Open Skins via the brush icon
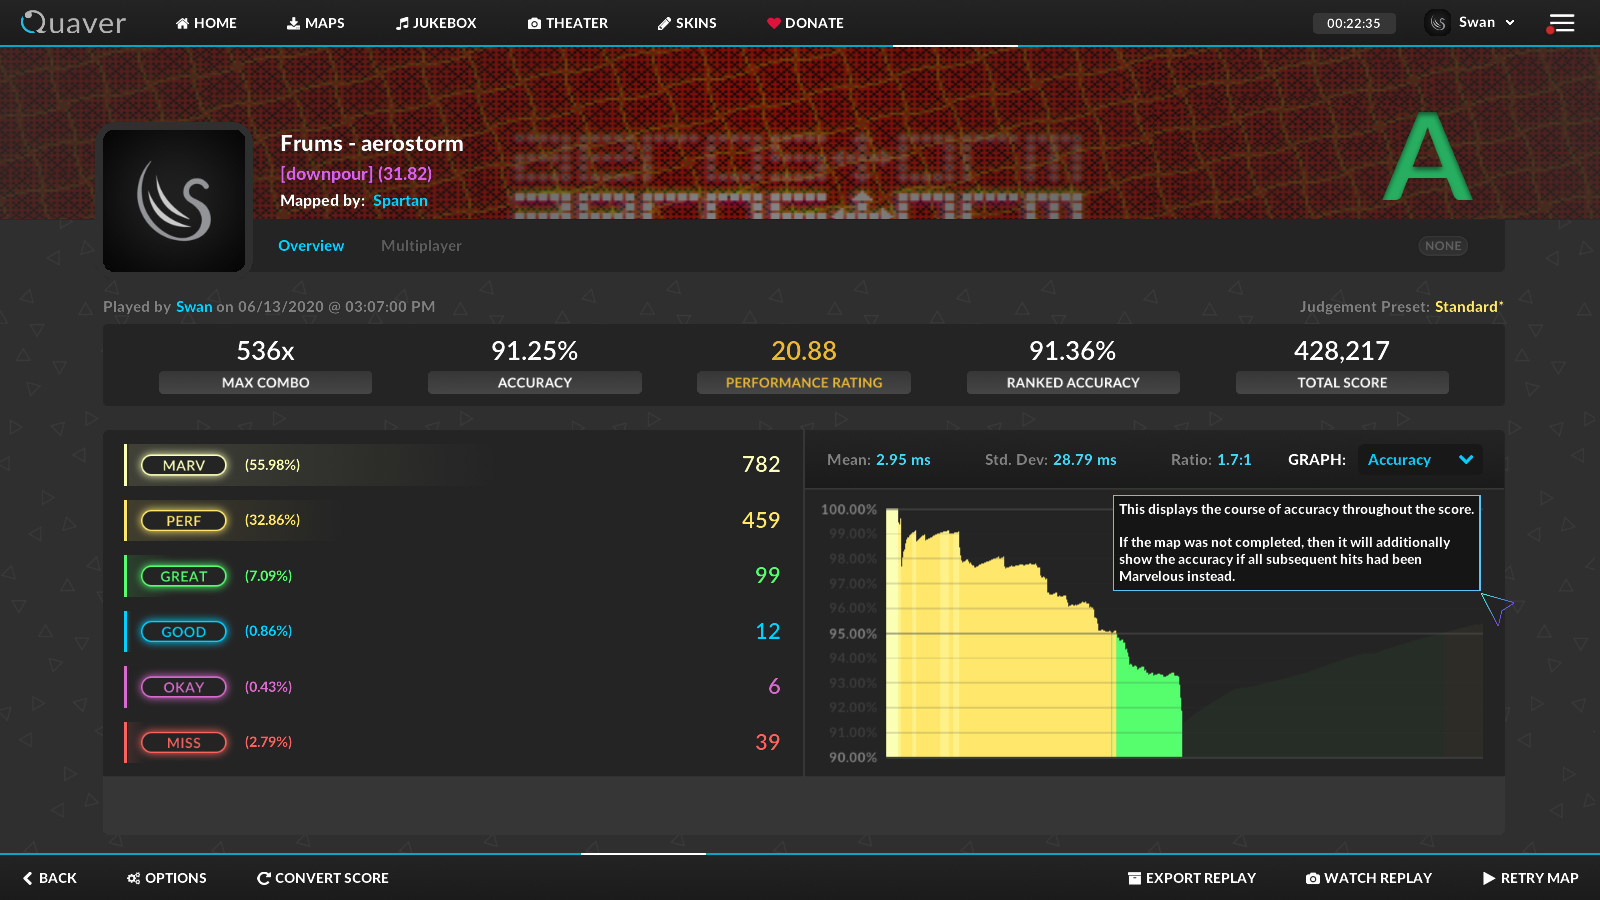The height and width of the screenshot is (900, 1600). click(x=664, y=23)
